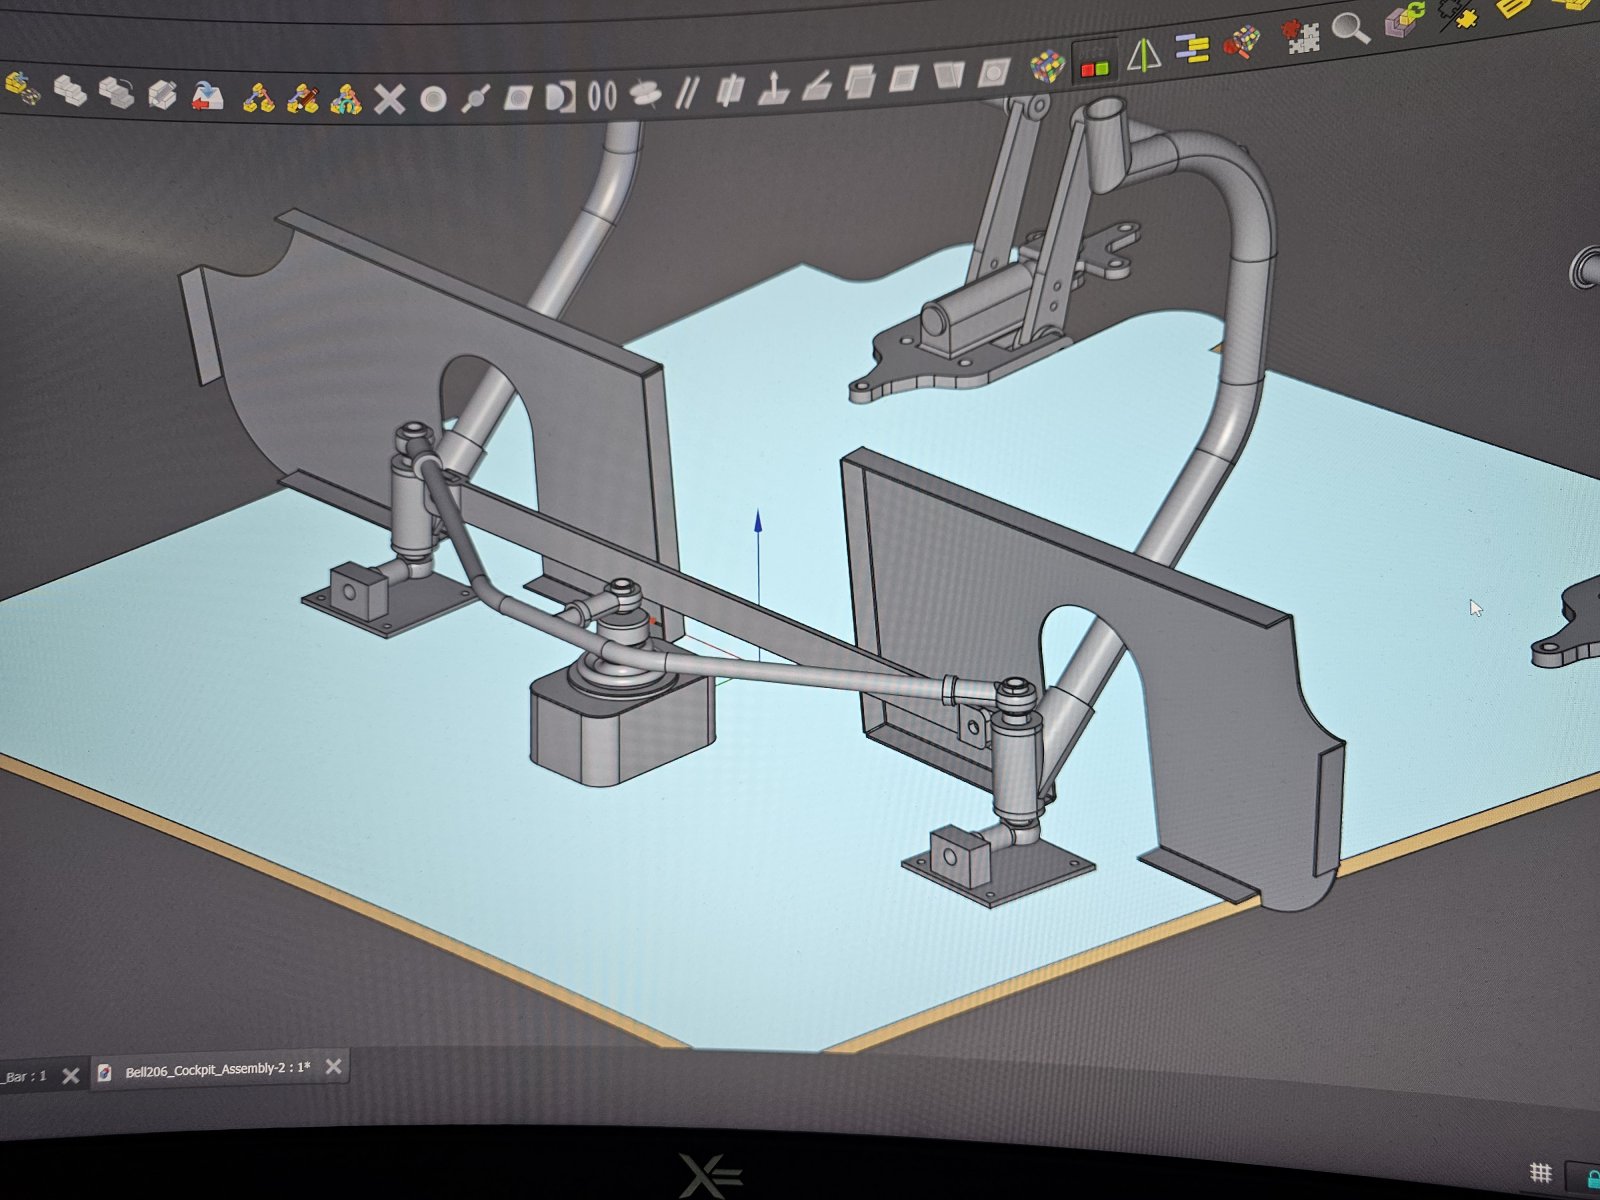Select the axis parallel double-line icon

pos(687,94)
